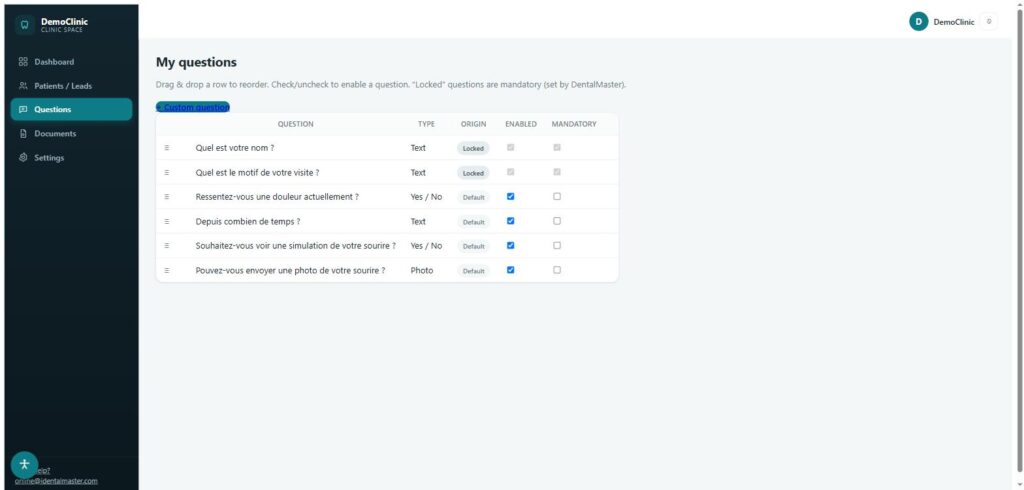Click the DemoClinic account name in header

tap(953, 22)
